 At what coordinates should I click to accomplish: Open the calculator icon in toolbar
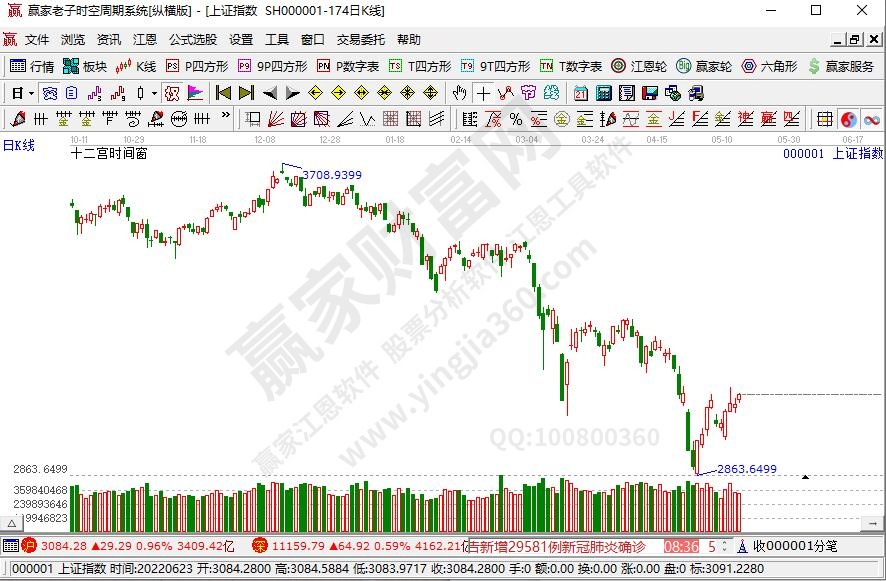603,93
